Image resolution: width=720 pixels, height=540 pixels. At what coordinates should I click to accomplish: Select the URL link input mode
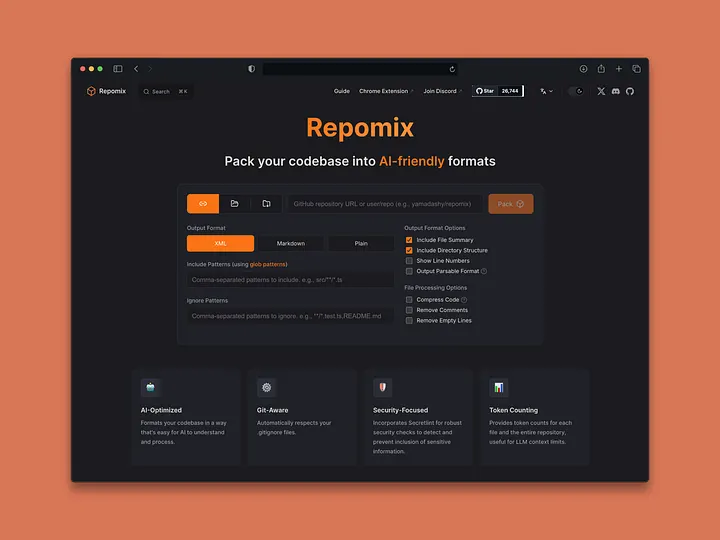(x=203, y=204)
